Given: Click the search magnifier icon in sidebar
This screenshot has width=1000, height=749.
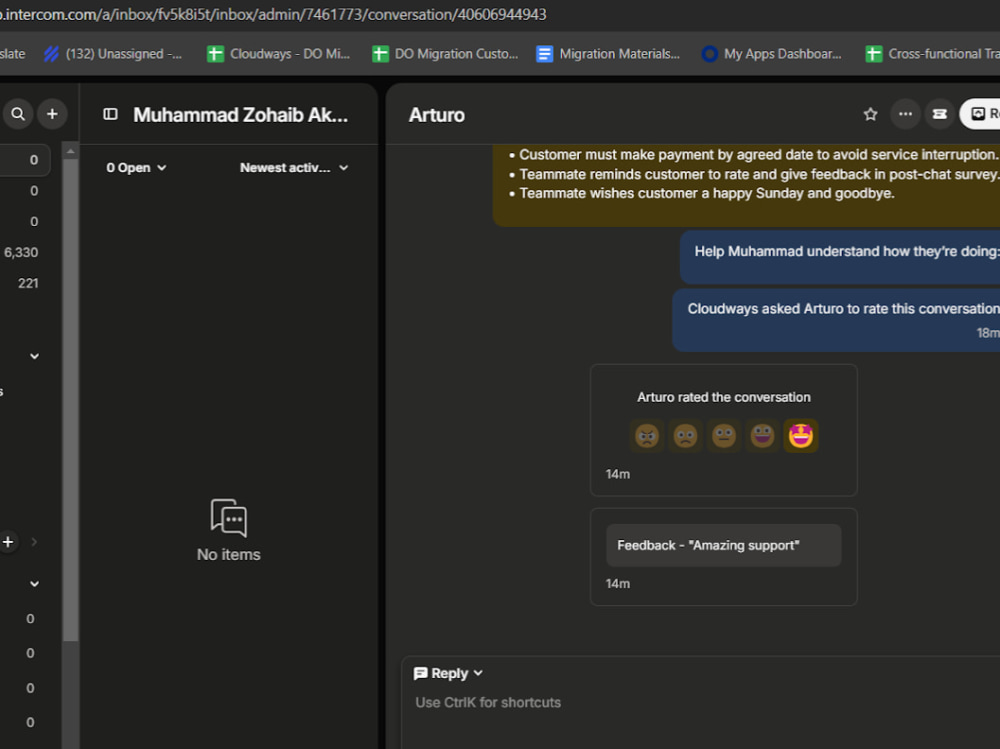Looking at the screenshot, I should tap(18, 114).
